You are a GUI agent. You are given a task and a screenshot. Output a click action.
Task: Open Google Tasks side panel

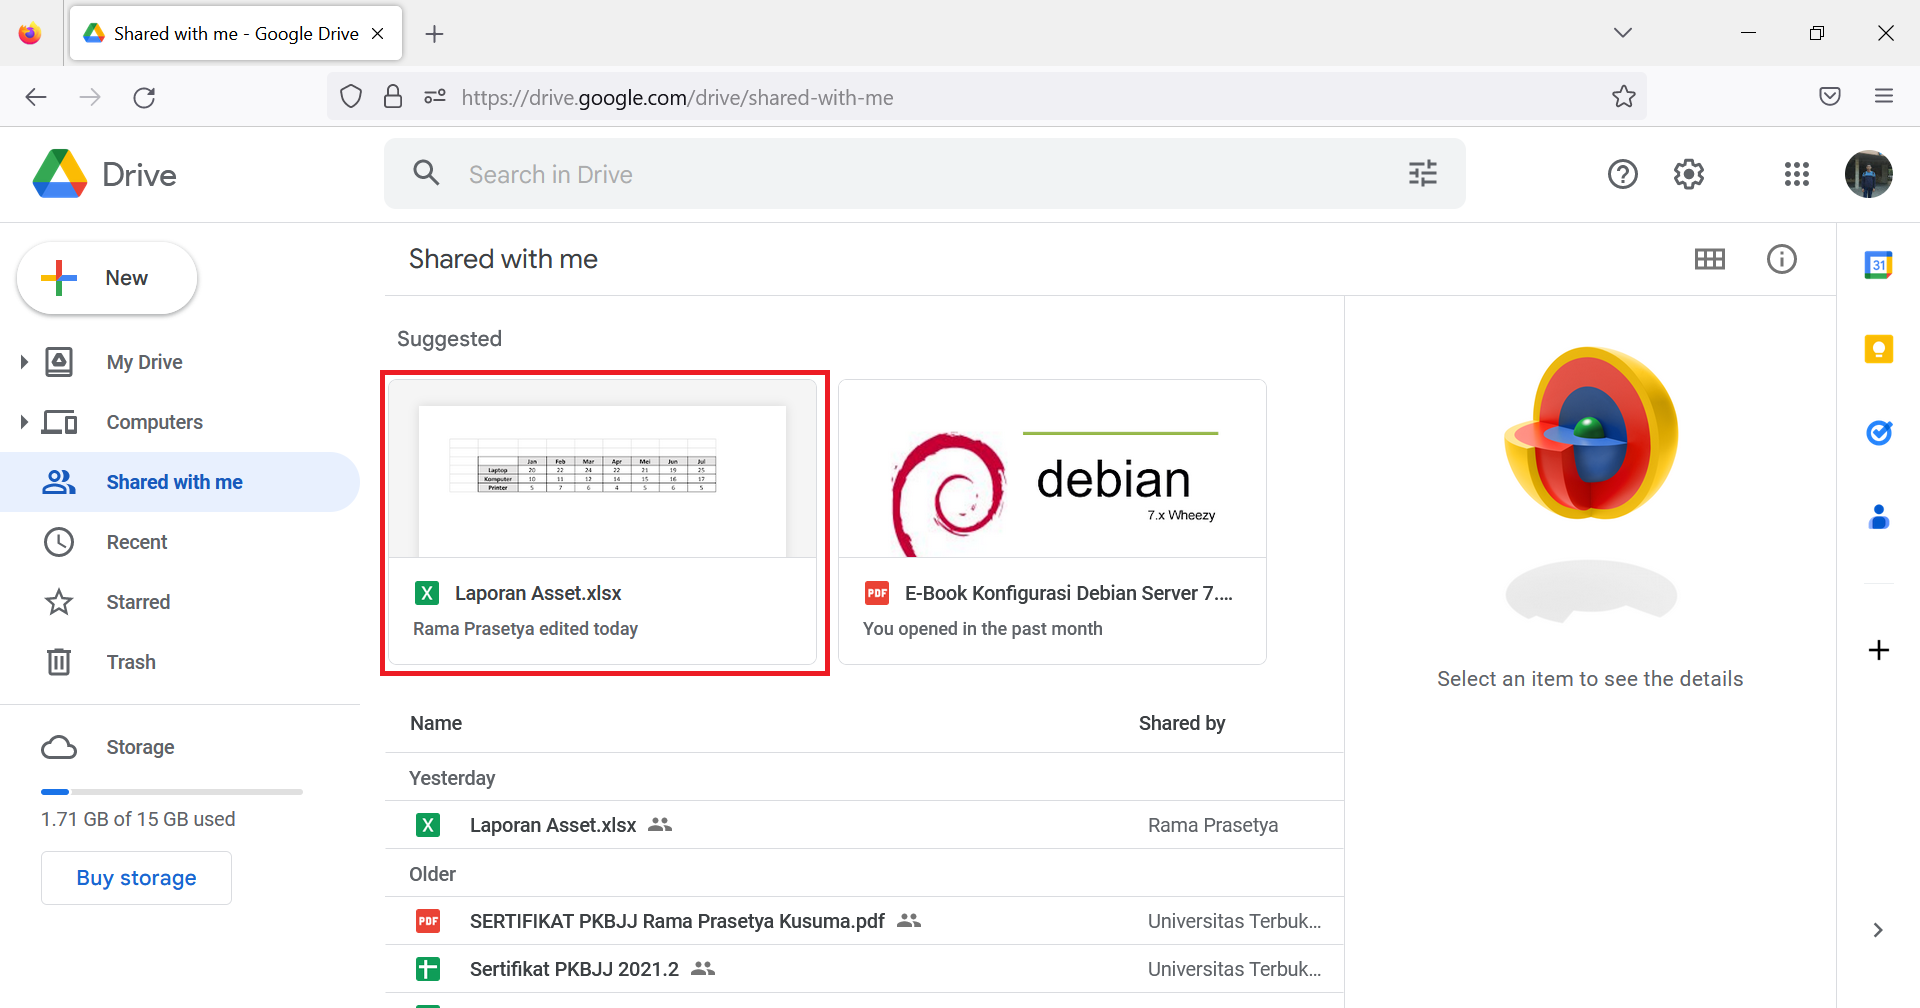click(x=1879, y=433)
